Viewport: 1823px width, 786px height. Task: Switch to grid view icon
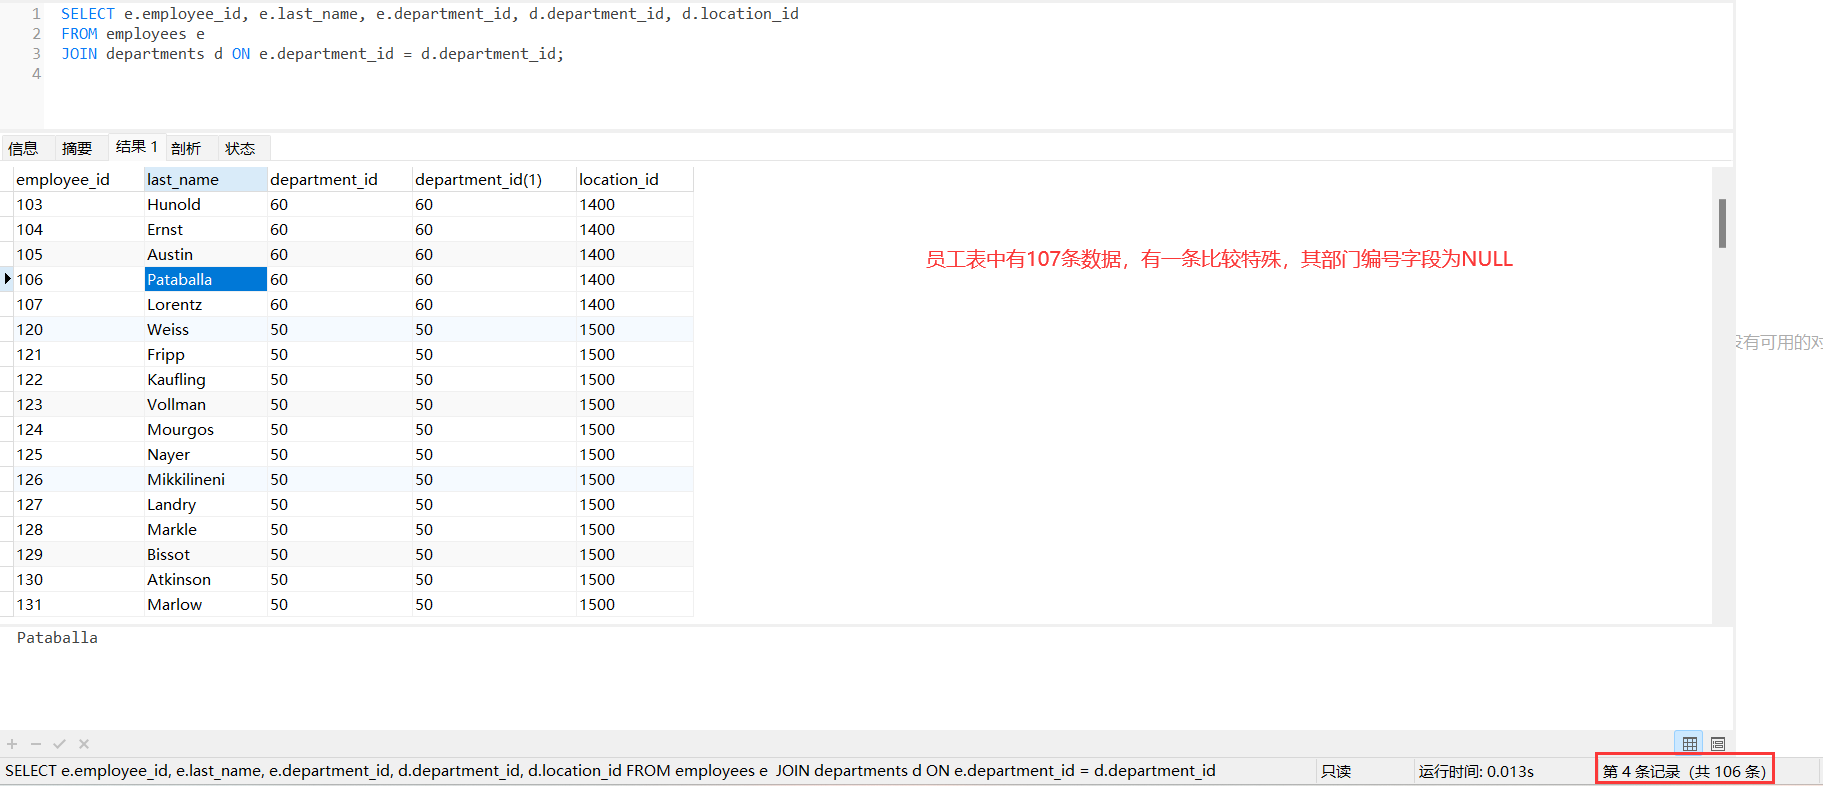(x=1689, y=743)
